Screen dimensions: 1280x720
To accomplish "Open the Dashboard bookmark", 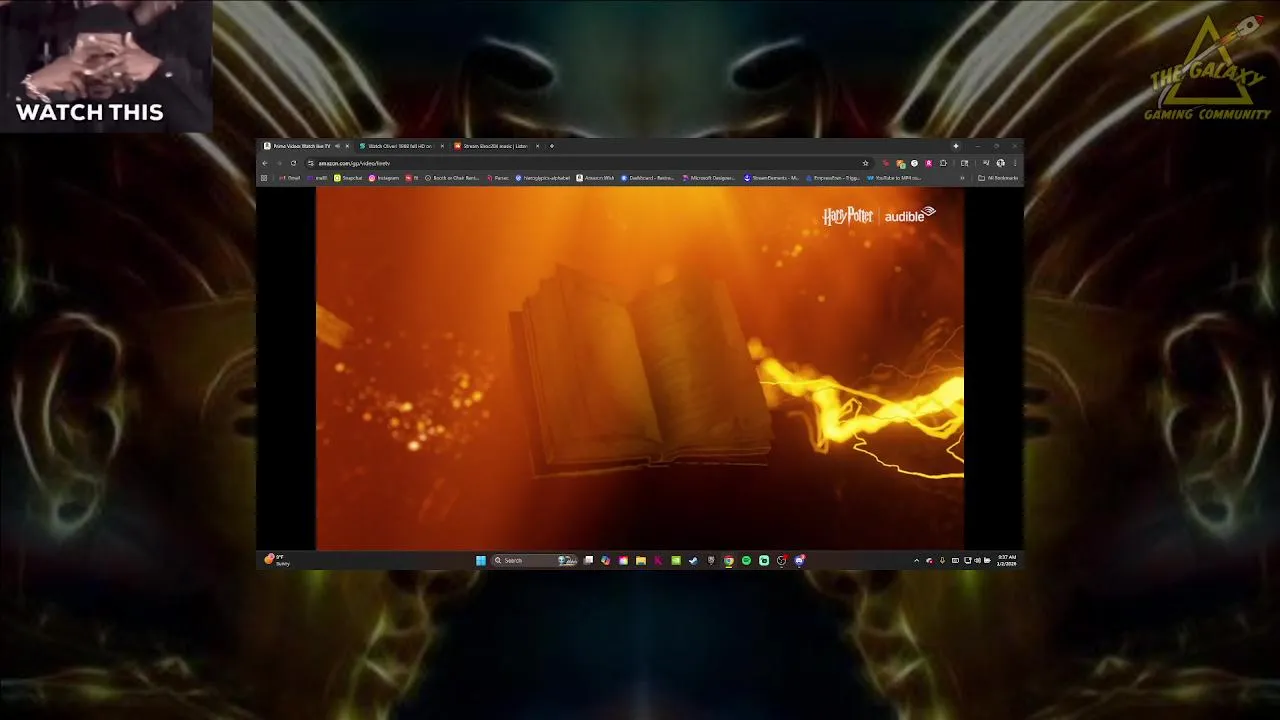I will coord(648,178).
